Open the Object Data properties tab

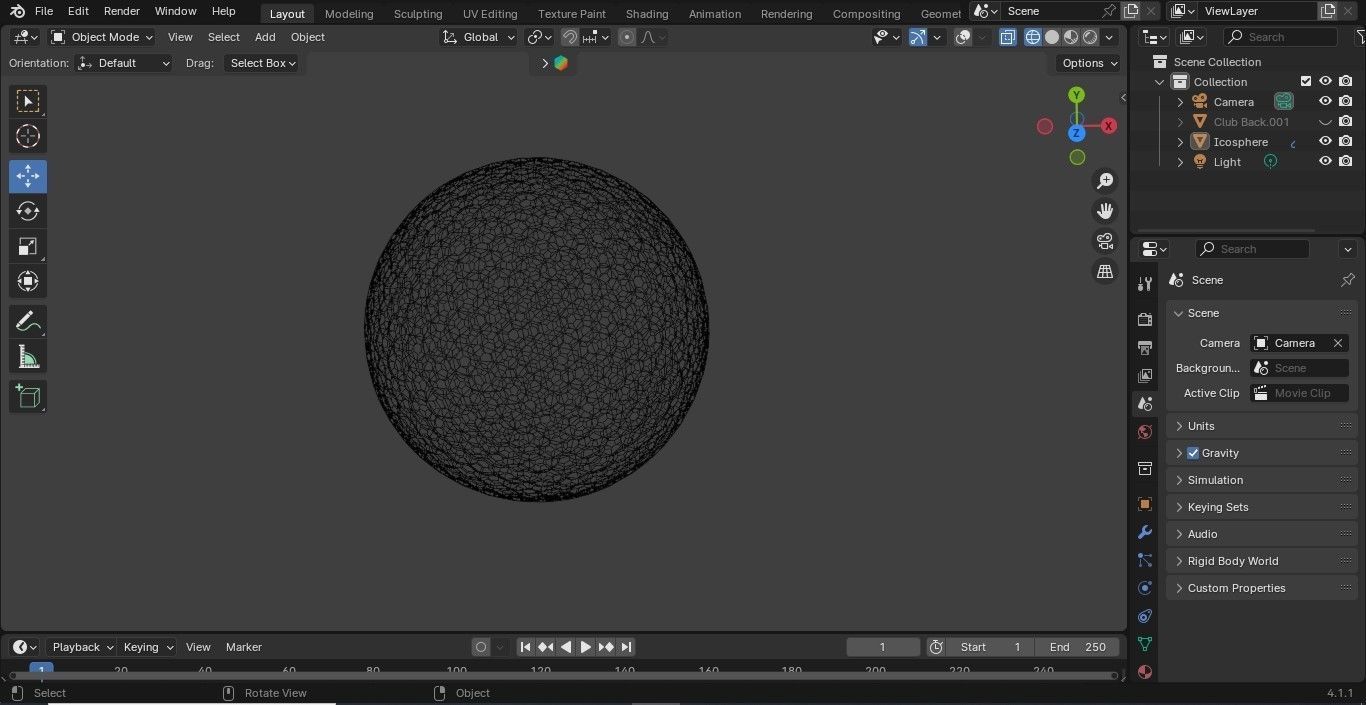coord(1145,644)
